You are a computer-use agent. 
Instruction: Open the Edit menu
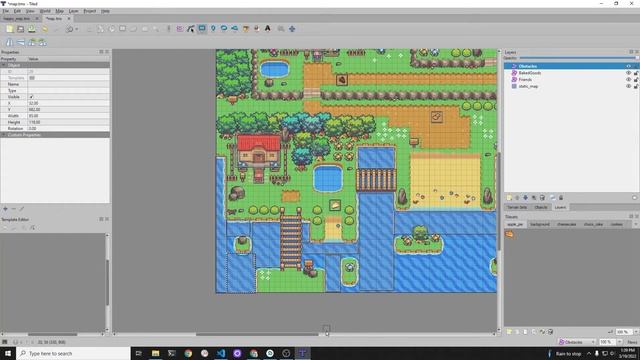(x=17, y=11)
